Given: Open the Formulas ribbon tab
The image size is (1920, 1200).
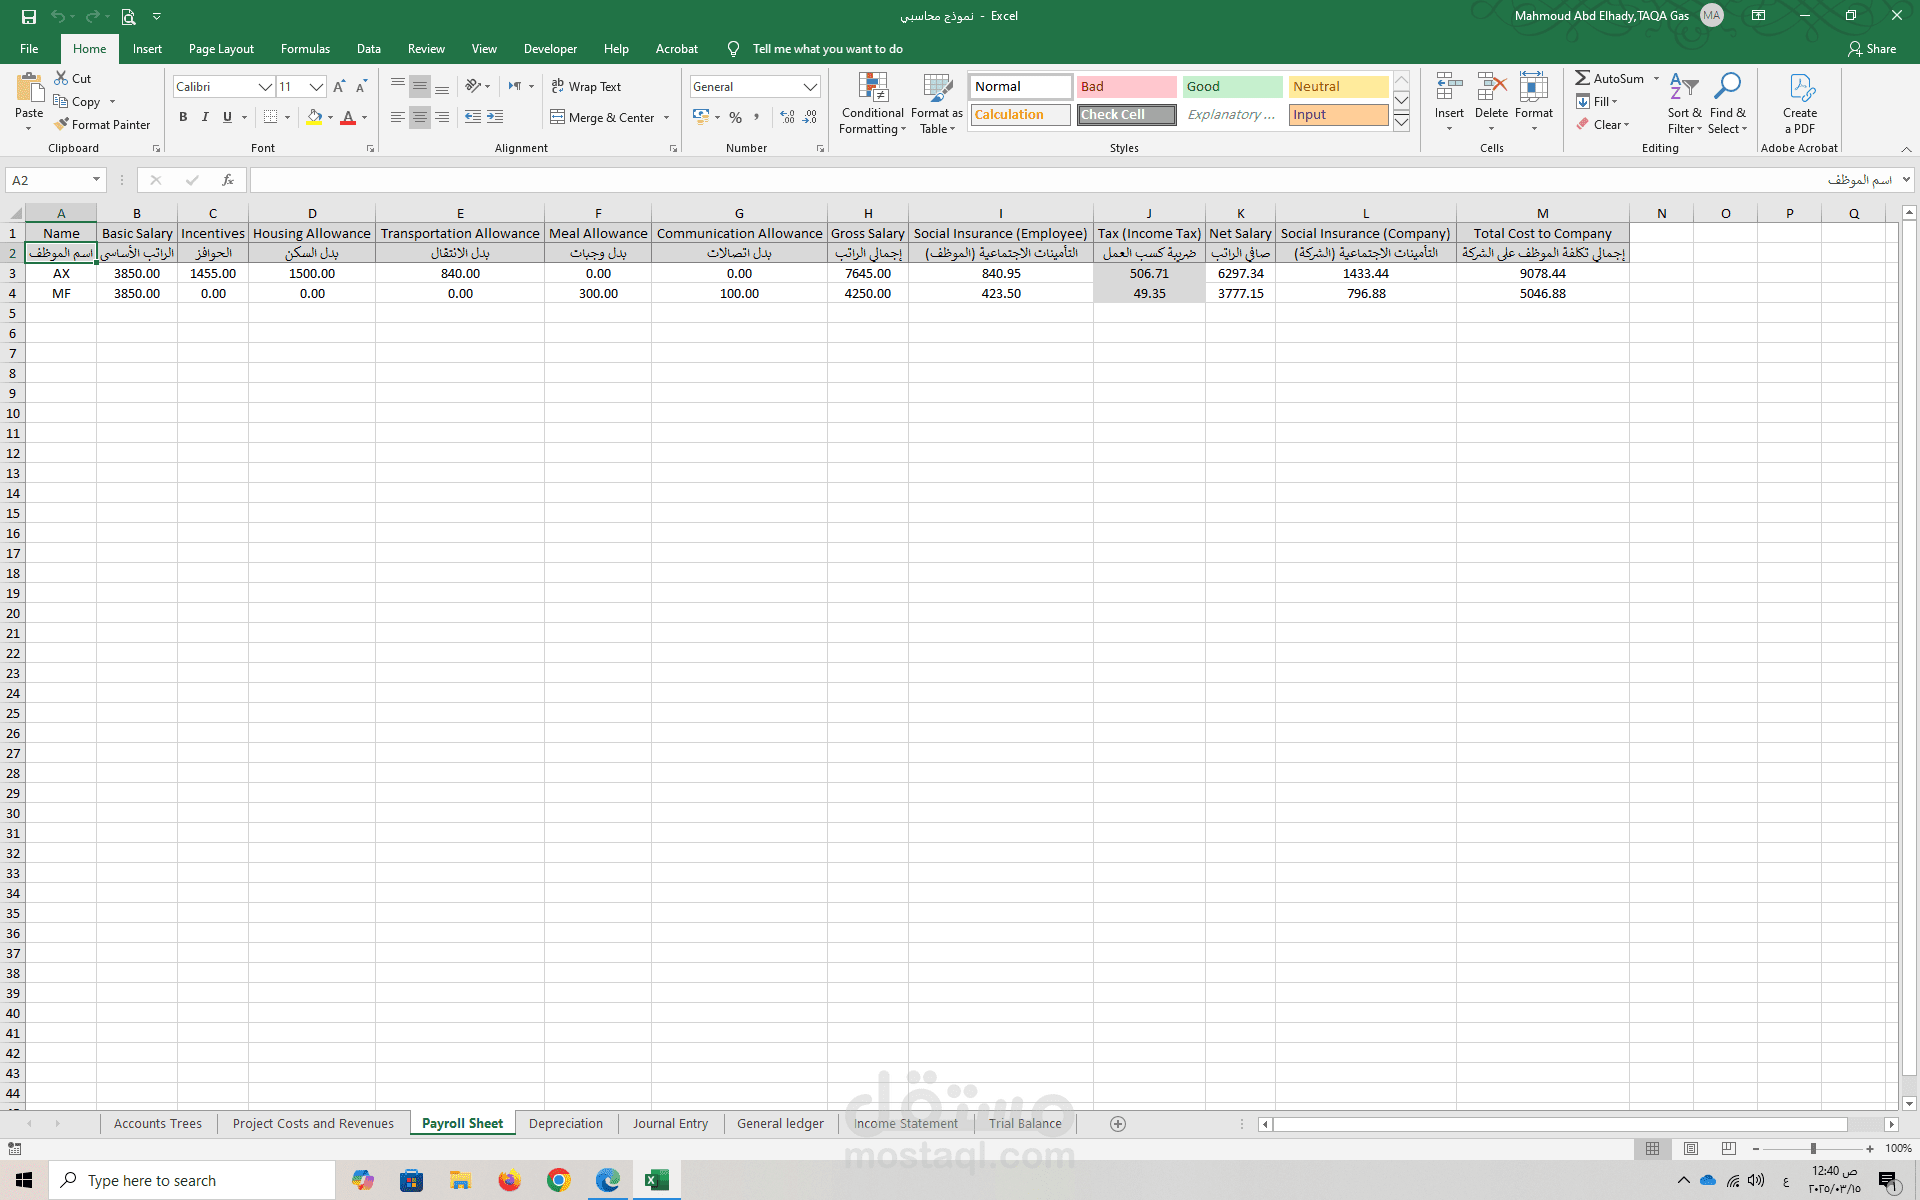Looking at the screenshot, I should point(305,49).
